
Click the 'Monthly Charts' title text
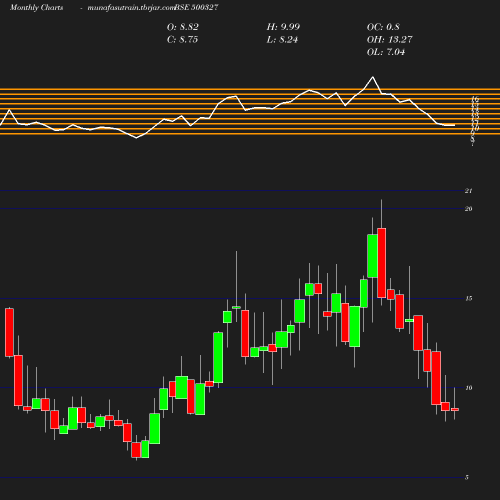point(36,7)
